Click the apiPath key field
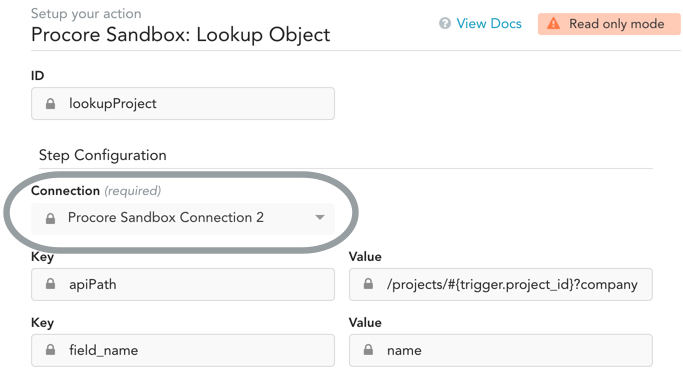Image resolution: width=683 pixels, height=377 pixels. point(183,285)
